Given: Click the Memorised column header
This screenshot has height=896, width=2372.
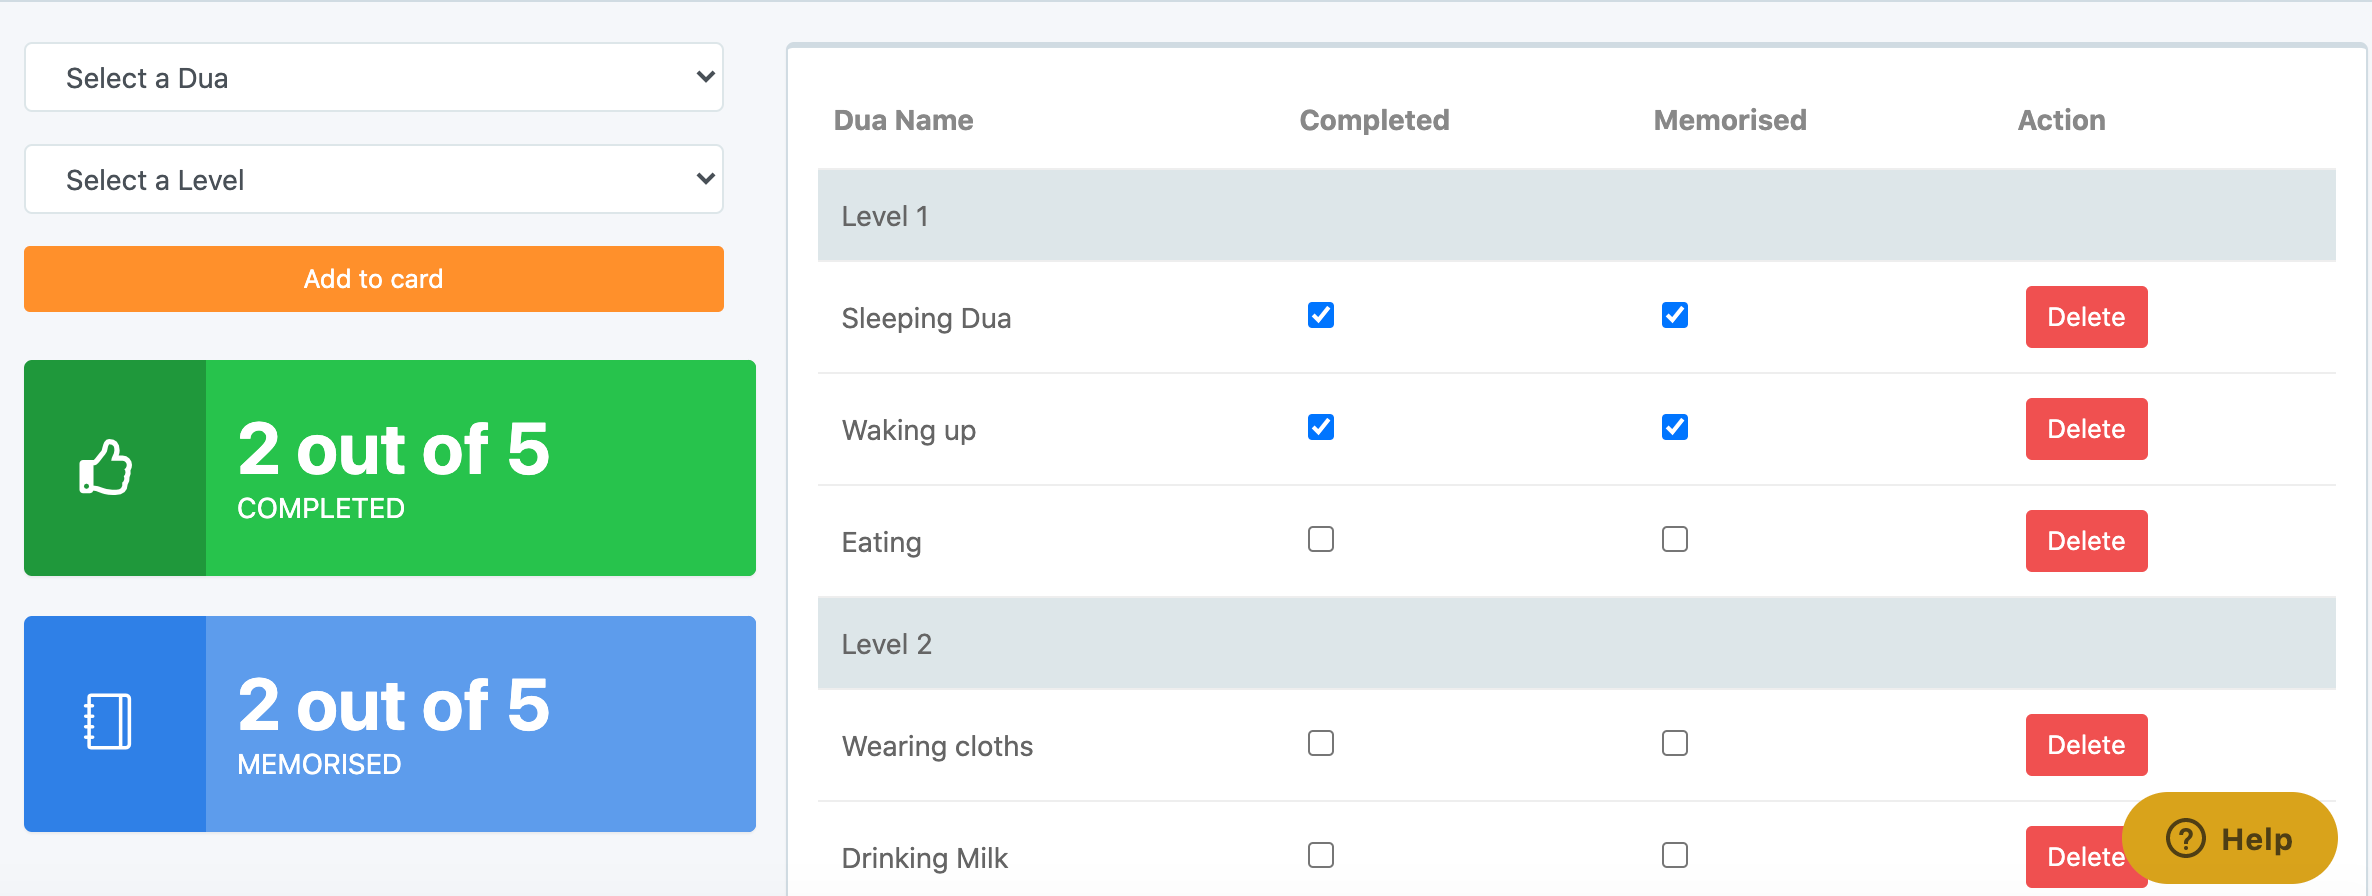Looking at the screenshot, I should click(x=1730, y=120).
